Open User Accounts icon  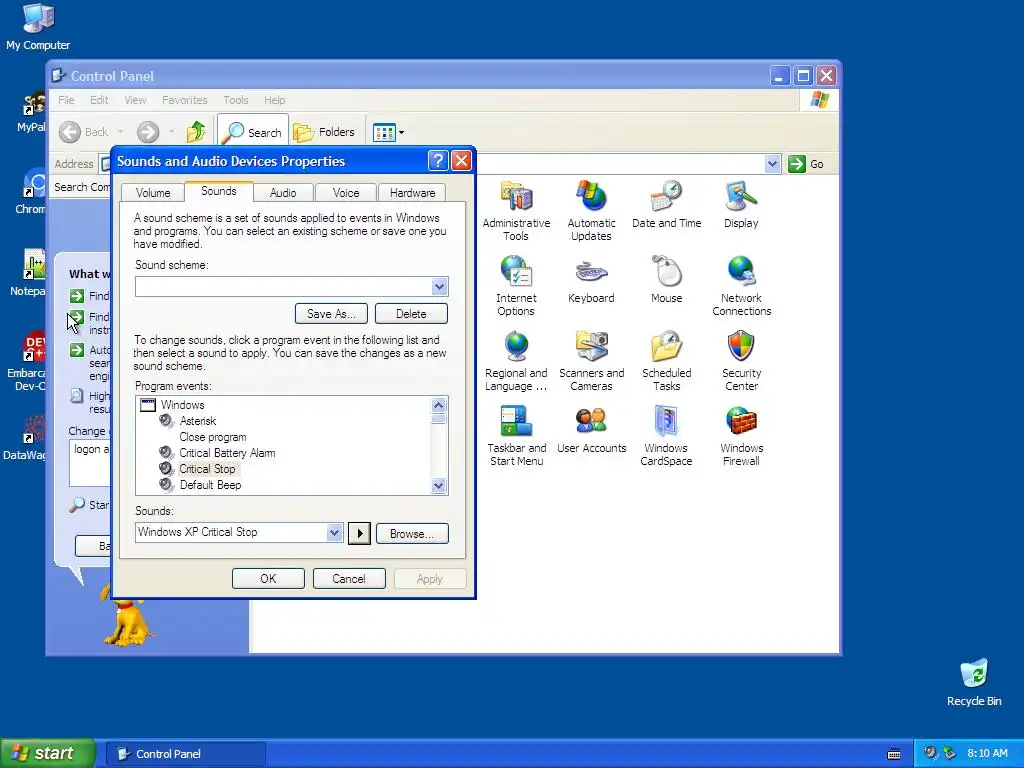click(x=591, y=430)
